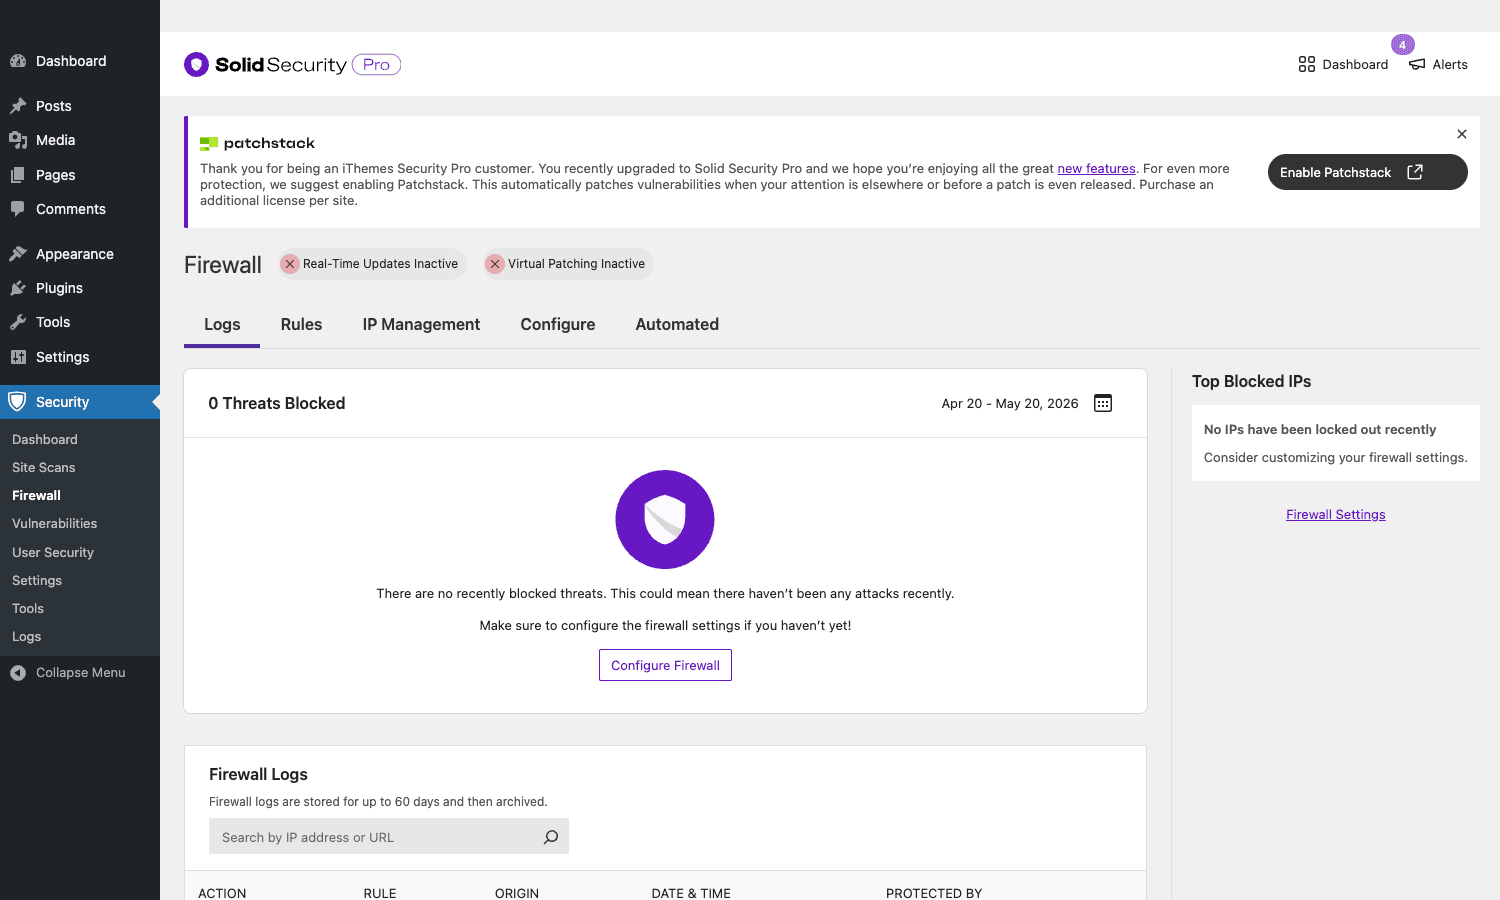The width and height of the screenshot is (1500, 900).
Task: Switch to the Configure tab
Action: coord(558,325)
